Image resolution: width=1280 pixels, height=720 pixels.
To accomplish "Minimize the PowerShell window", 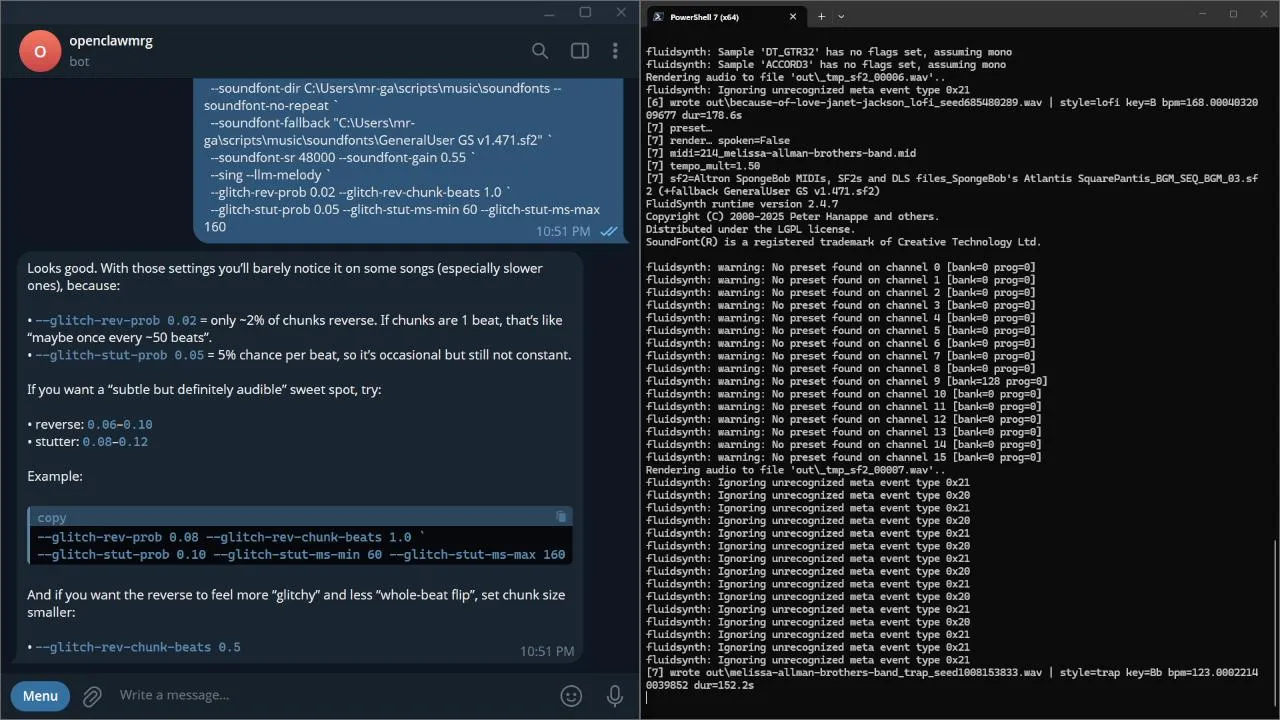I will pos(1204,14).
